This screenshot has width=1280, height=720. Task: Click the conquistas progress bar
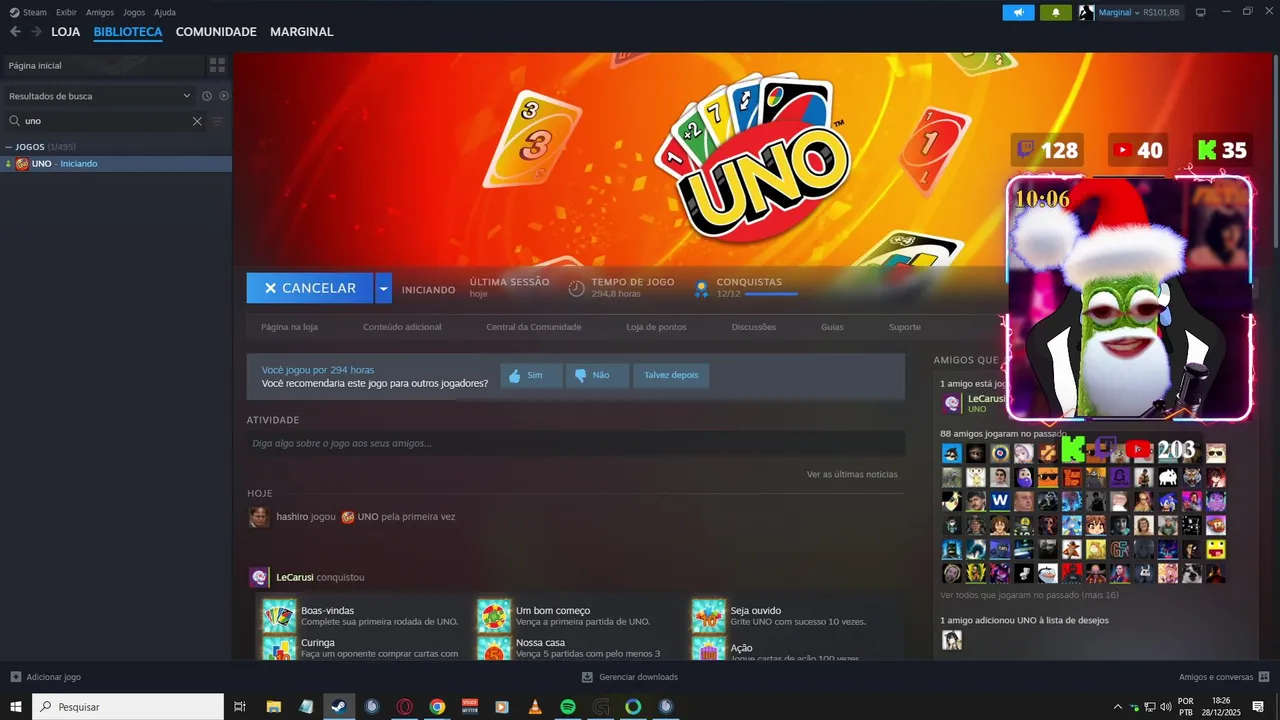coord(771,294)
